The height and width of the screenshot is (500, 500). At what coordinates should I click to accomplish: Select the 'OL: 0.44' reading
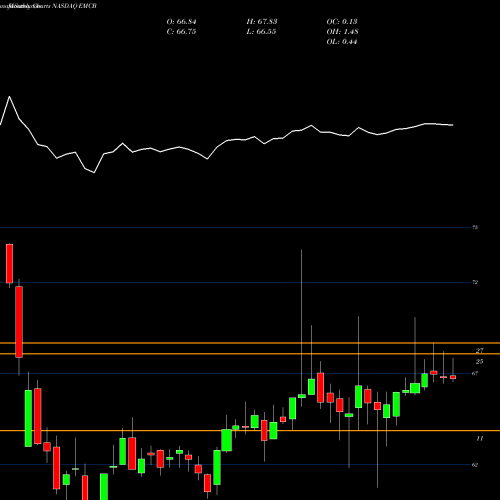click(x=342, y=42)
